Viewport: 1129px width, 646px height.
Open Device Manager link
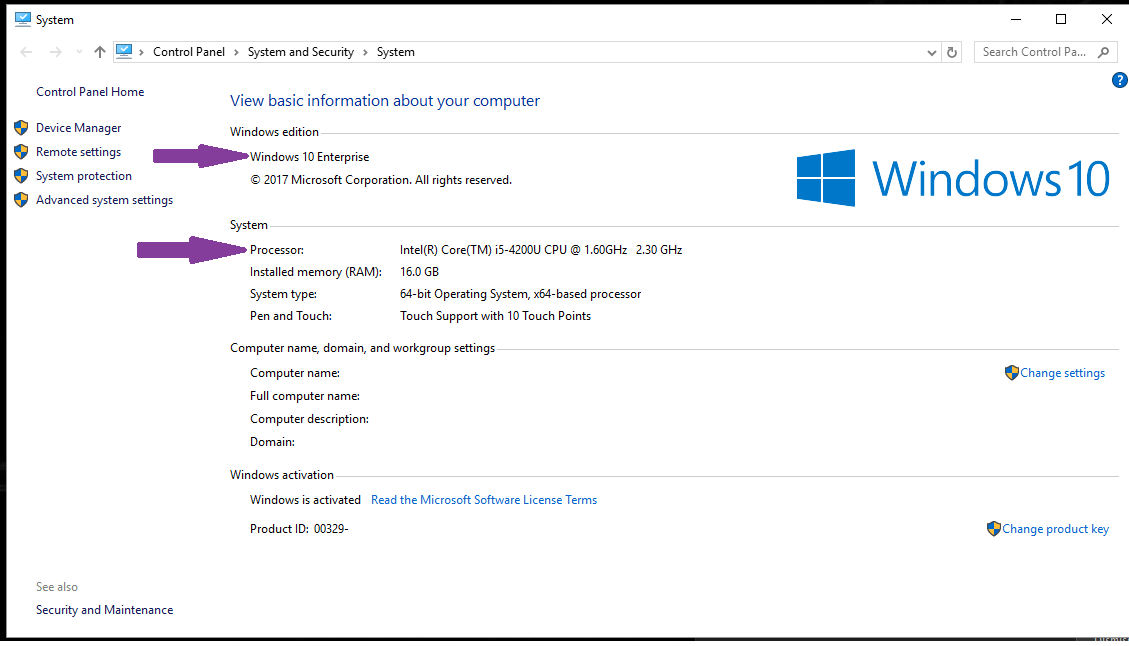78,127
